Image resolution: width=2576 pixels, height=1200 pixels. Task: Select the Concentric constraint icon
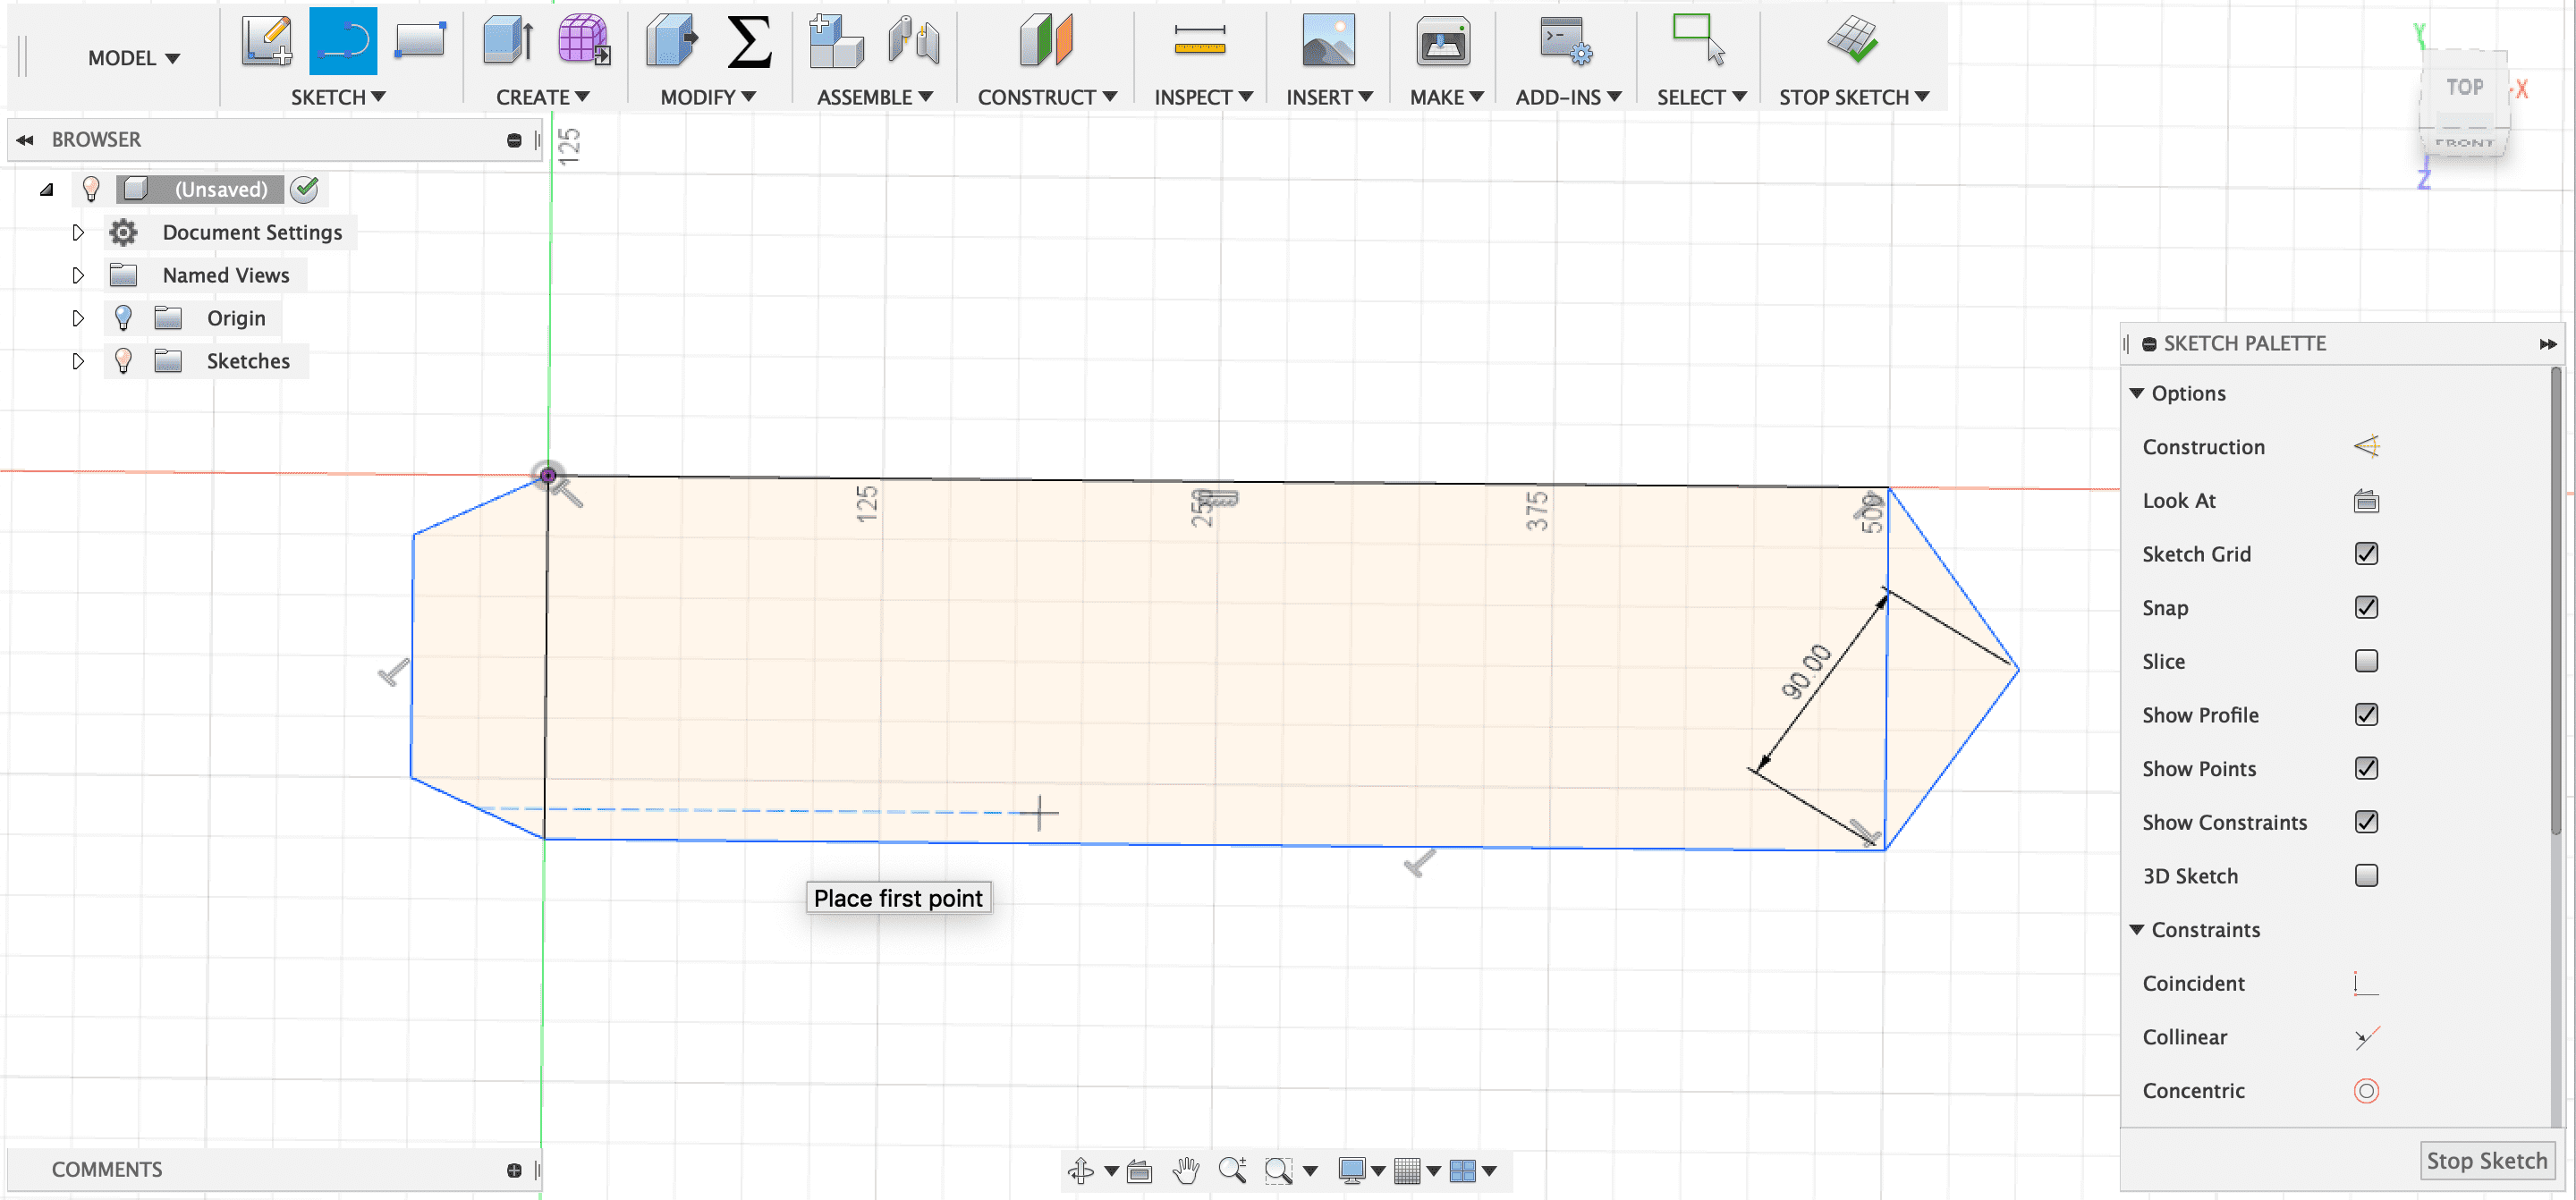tap(2365, 1091)
